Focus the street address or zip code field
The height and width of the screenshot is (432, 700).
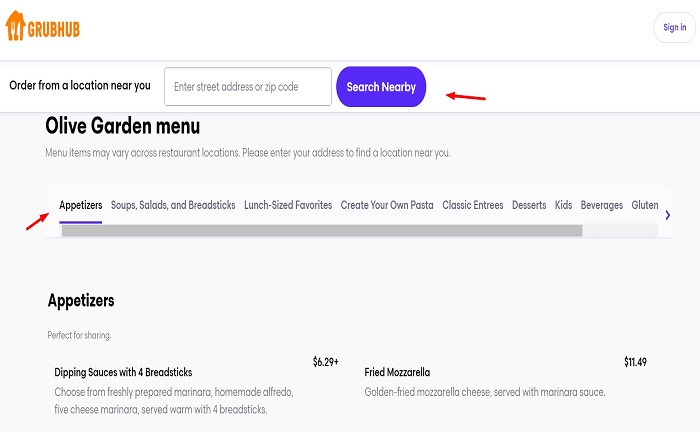click(248, 87)
